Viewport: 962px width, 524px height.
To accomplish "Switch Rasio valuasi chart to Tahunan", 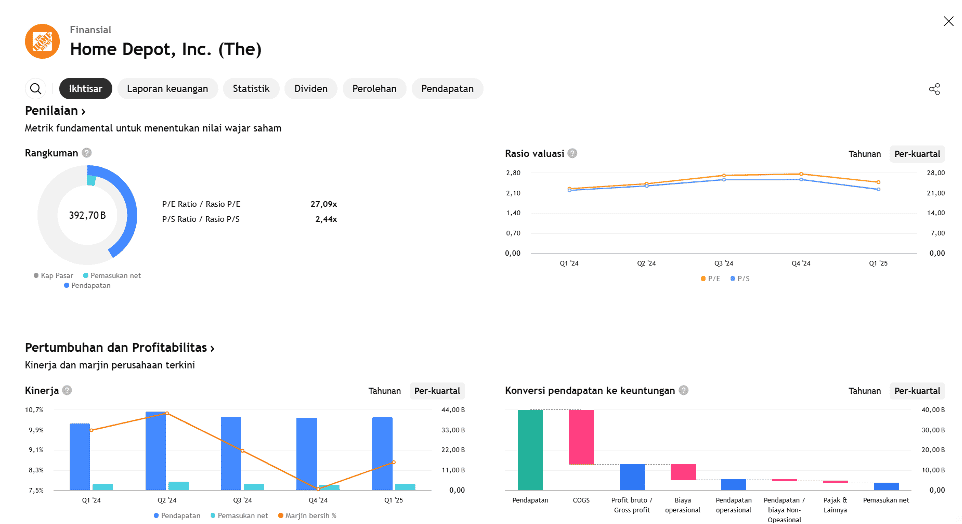I will point(865,154).
